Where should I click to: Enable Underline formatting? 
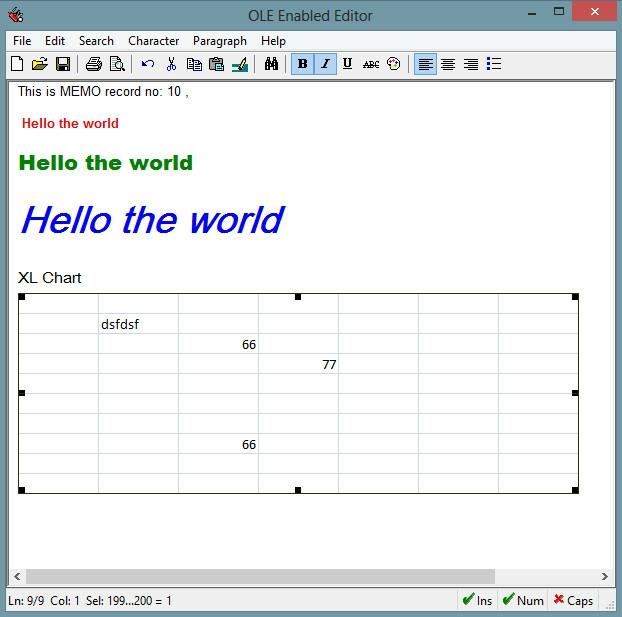click(x=347, y=64)
